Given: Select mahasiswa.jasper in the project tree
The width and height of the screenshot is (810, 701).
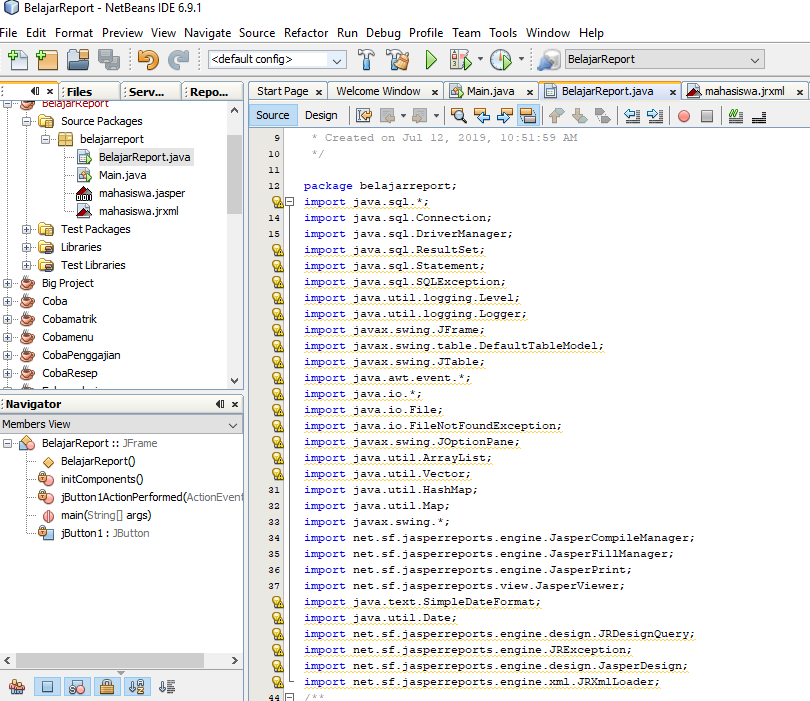Looking at the screenshot, I should point(142,194).
